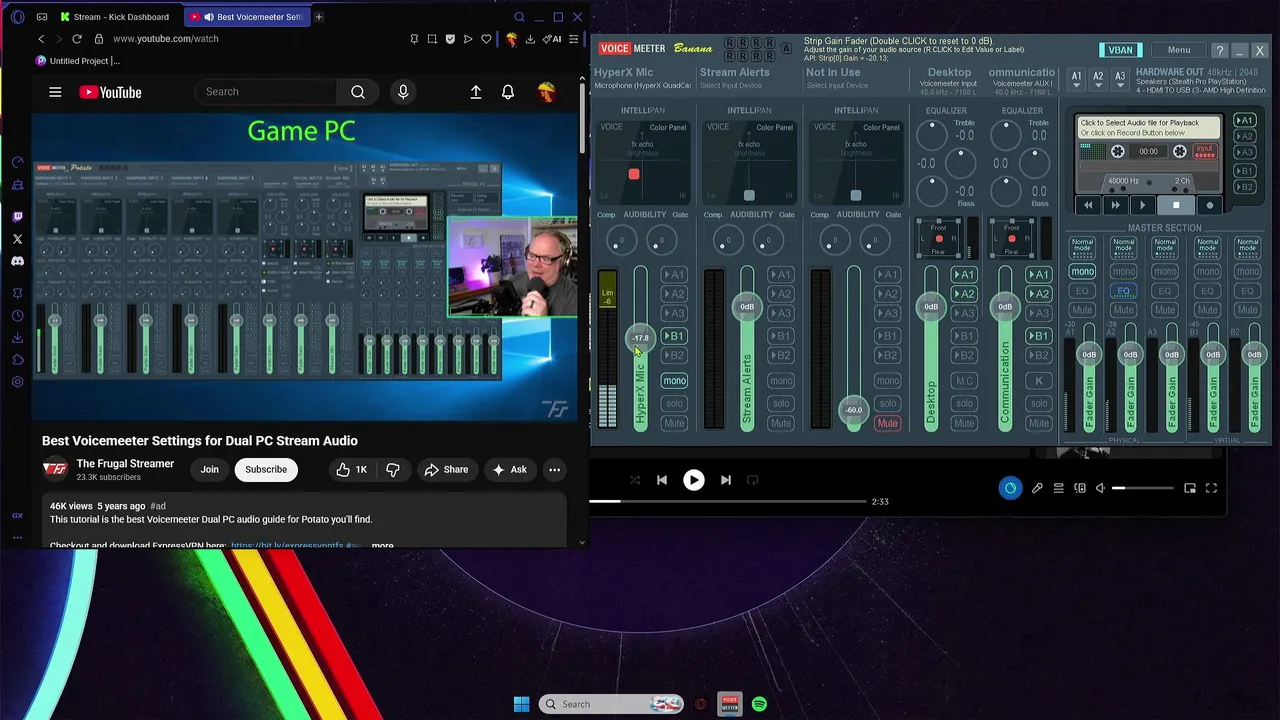Click the HyperX Mic gain fader knob at -17.8
This screenshot has height=720, width=1280.
pyautogui.click(x=640, y=338)
